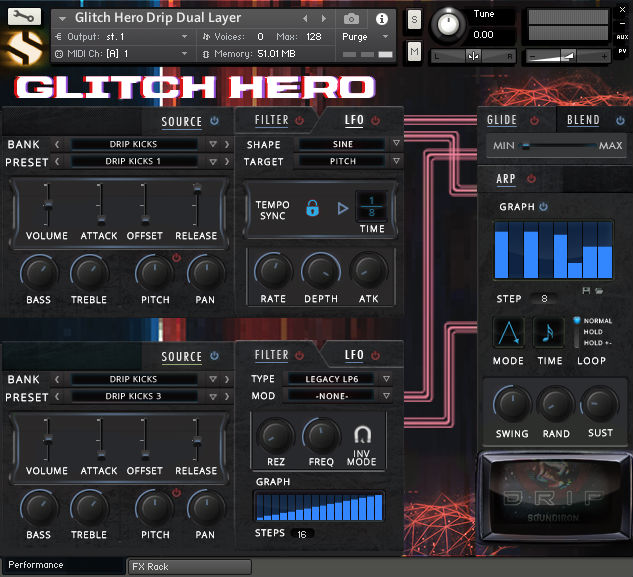Open the Performance tab

coord(64,565)
